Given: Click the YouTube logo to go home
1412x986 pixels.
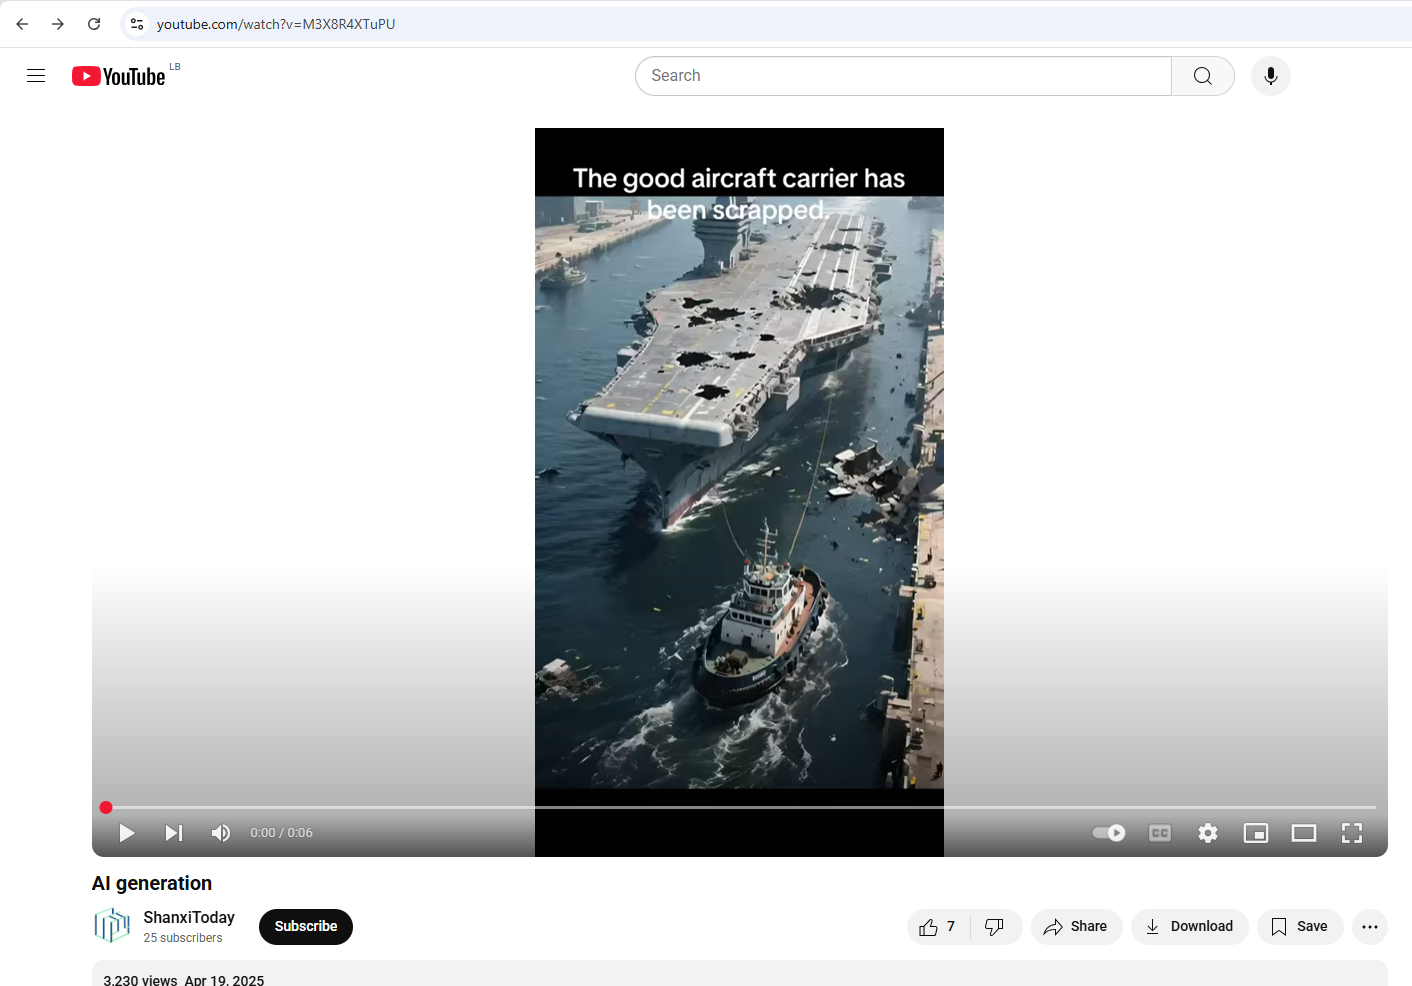Looking at the screenshot, I should coord(119,76).
